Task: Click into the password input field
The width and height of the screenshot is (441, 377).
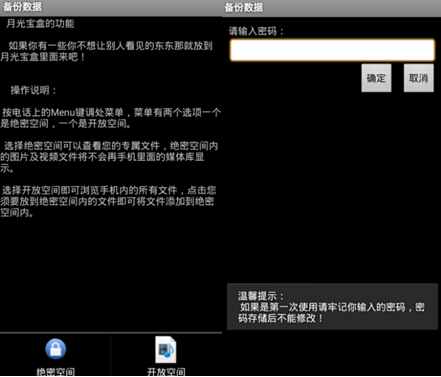Action: click(x=332, y=50)
